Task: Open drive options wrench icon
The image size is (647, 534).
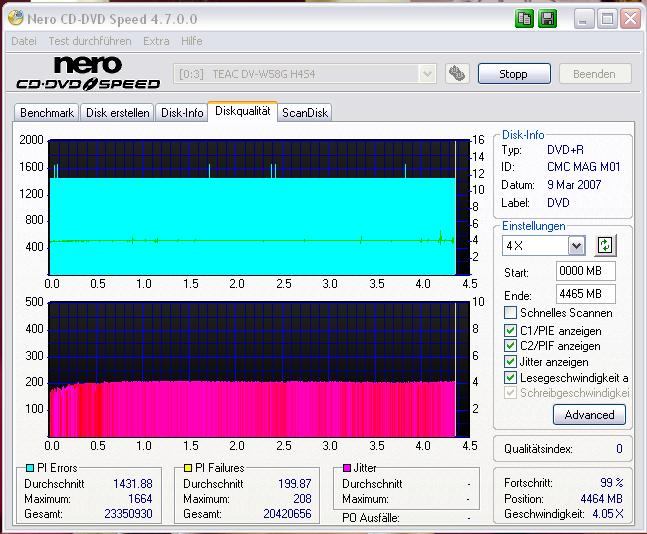Action: (x=457, y=74)
